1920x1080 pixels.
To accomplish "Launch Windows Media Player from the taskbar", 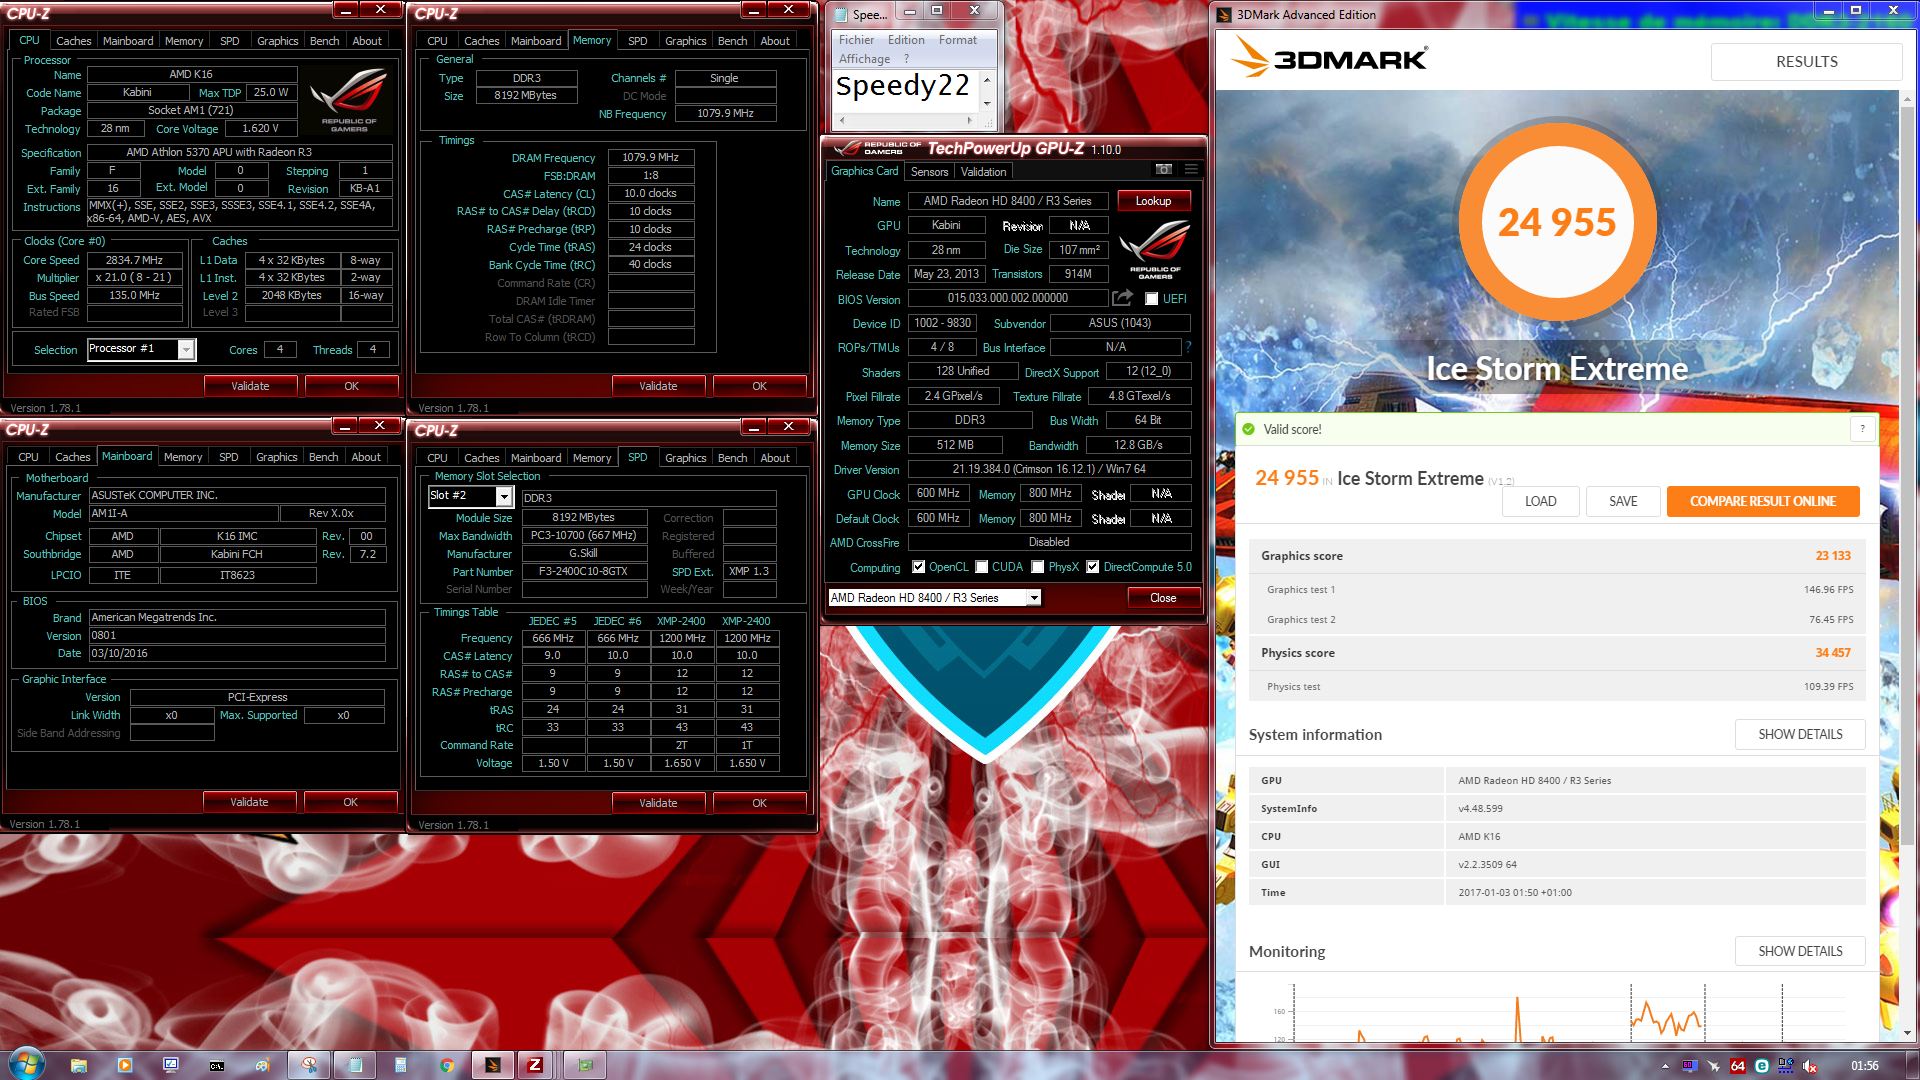I will pyautogui.click(x=125, y=1065).
